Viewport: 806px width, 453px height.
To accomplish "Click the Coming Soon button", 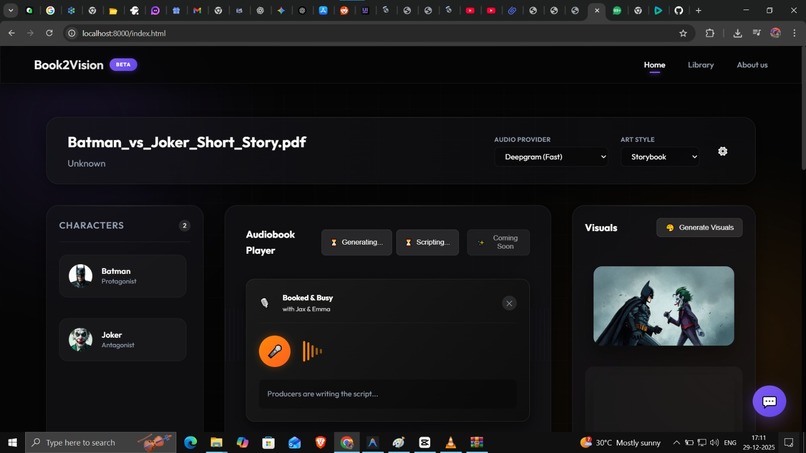I will click(498, 242).
